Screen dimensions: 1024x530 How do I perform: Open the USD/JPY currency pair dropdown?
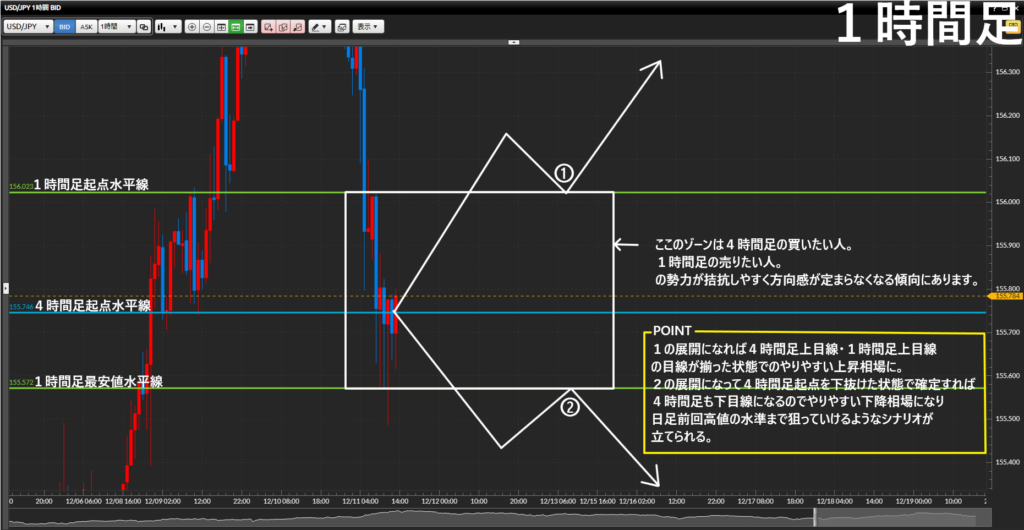click(x=28, y=27)
